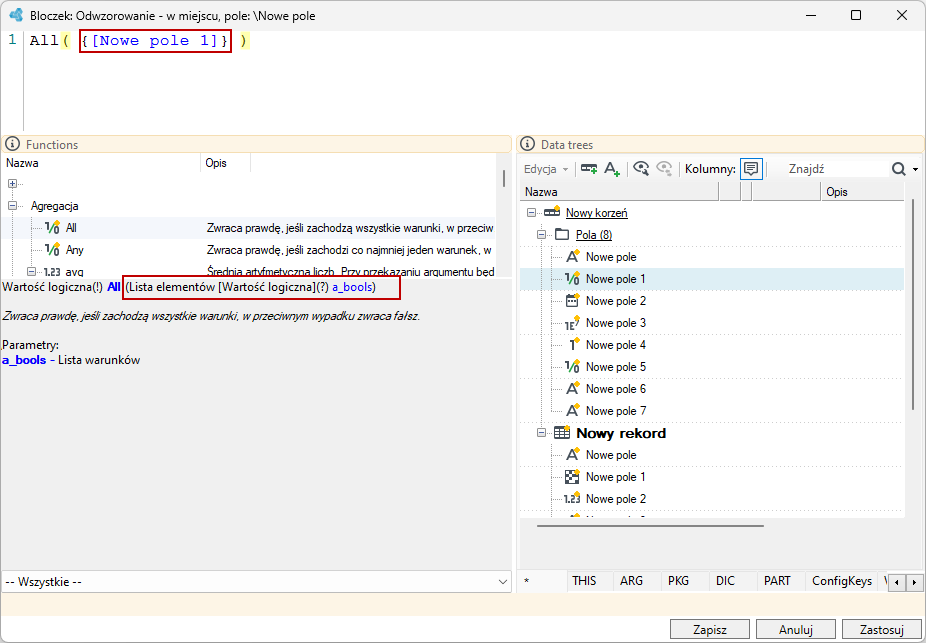Viewport: 926px width, 643px height.
Task: Click the calendar icon of Nowe pole 2
Action: (572, 301)
